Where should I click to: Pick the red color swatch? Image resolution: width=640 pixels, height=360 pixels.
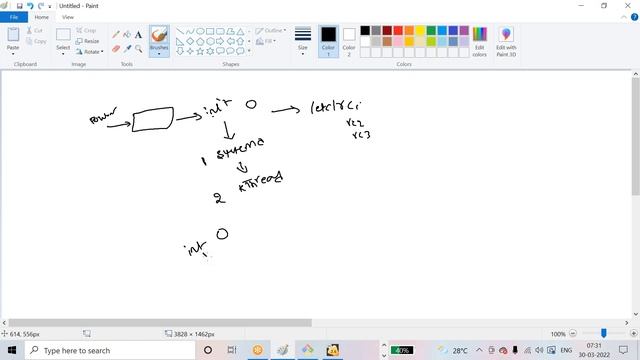point(398,31)
